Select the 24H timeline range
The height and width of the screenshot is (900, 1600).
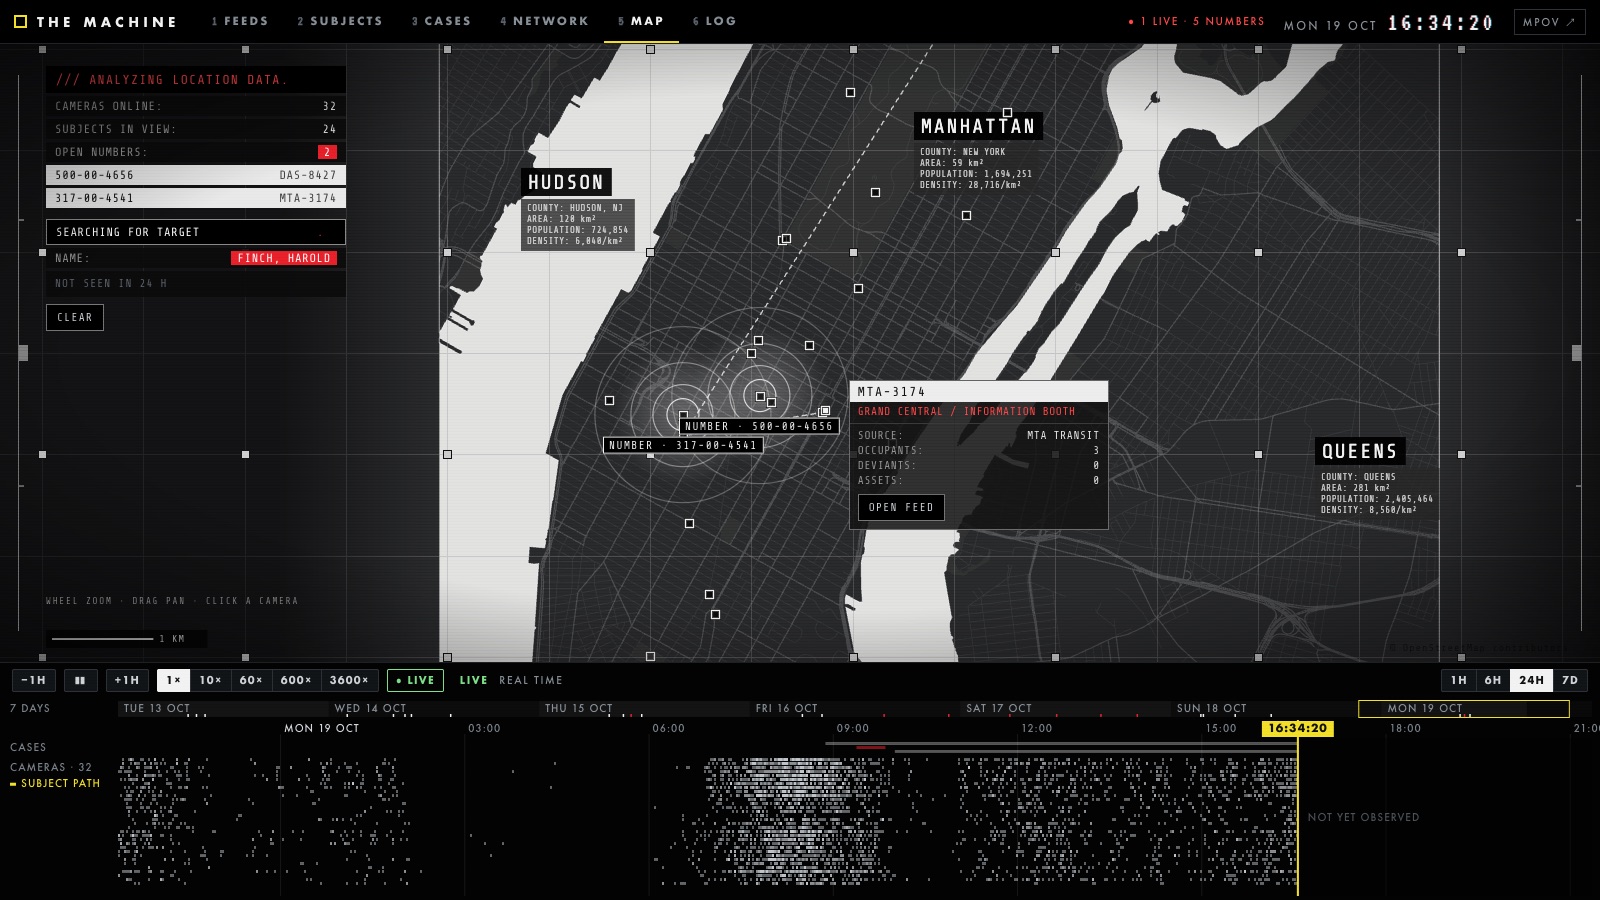click(1531, 680)
